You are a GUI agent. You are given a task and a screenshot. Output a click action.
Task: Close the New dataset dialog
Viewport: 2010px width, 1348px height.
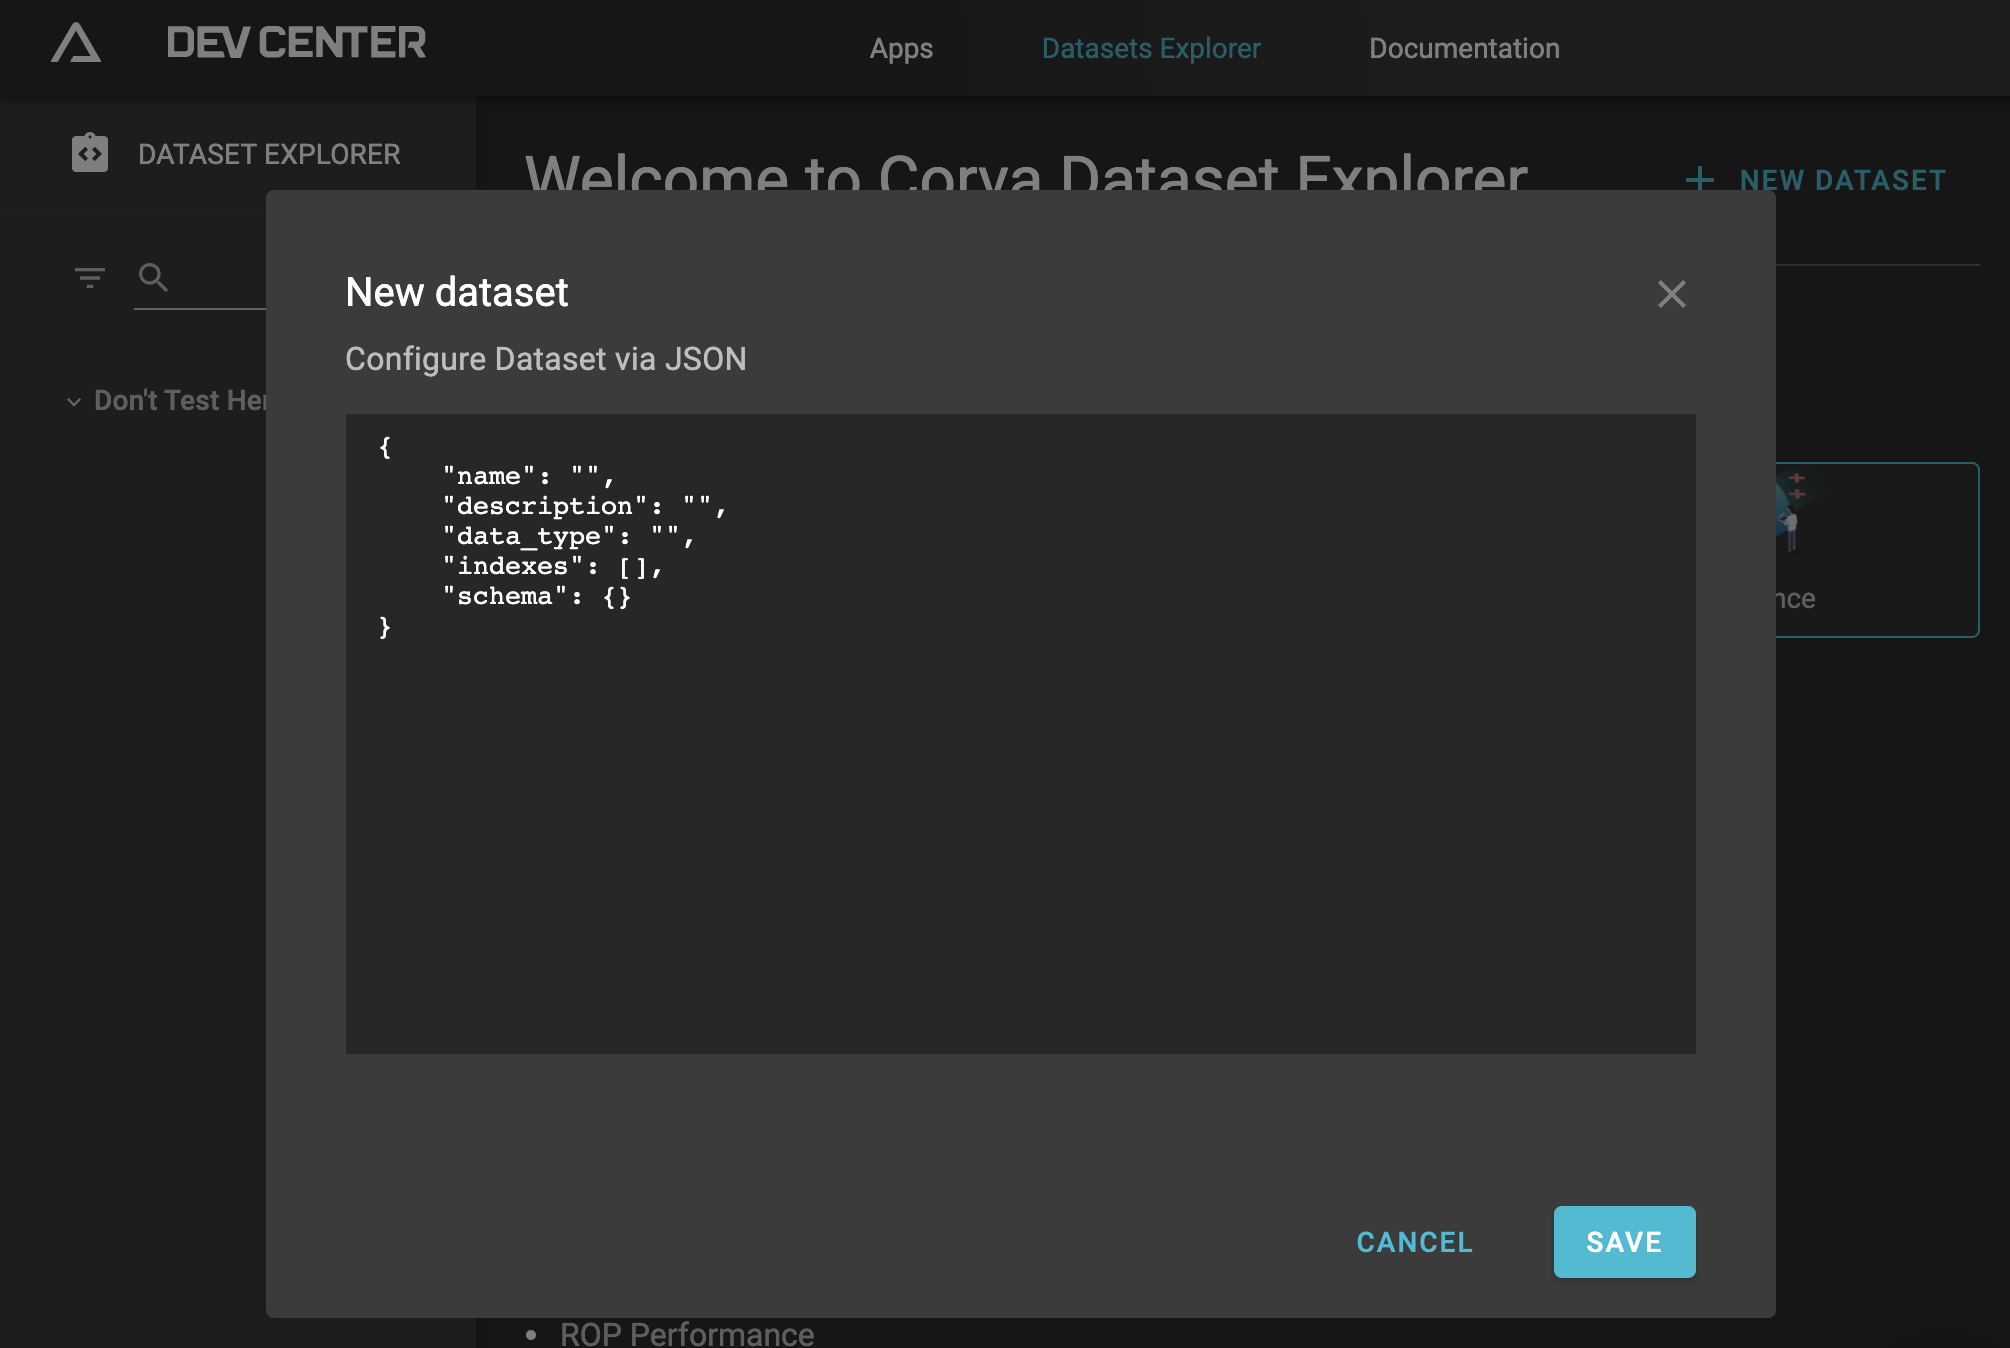pos(1672,294)
